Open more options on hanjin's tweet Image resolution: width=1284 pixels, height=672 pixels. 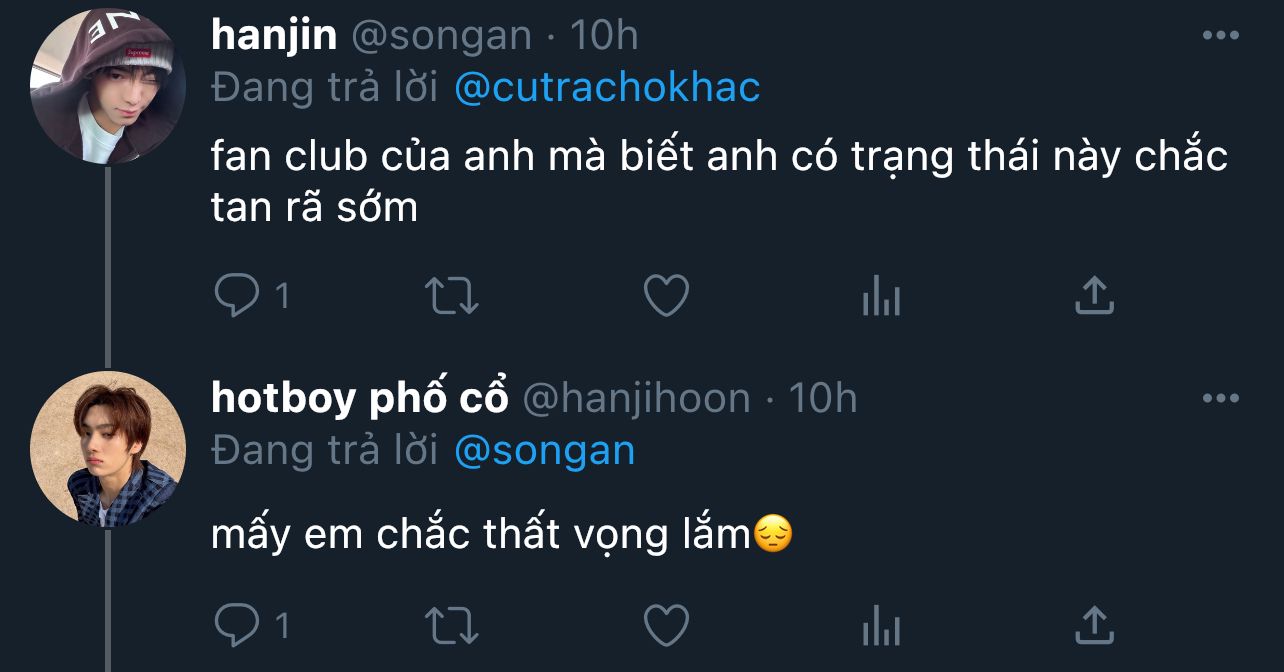coord(1220,36)
